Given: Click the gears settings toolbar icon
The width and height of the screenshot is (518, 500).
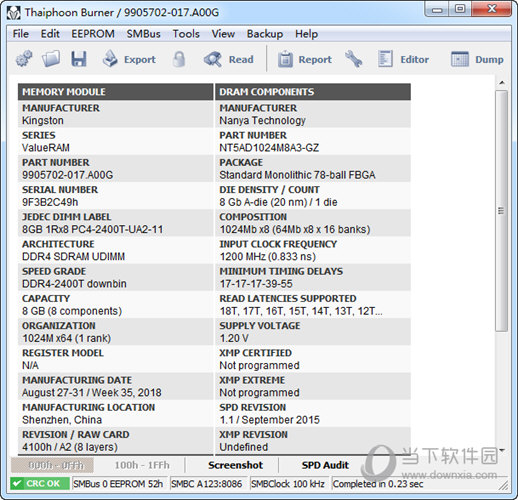Looking at the screenshot, I should [x=24, y=59].
